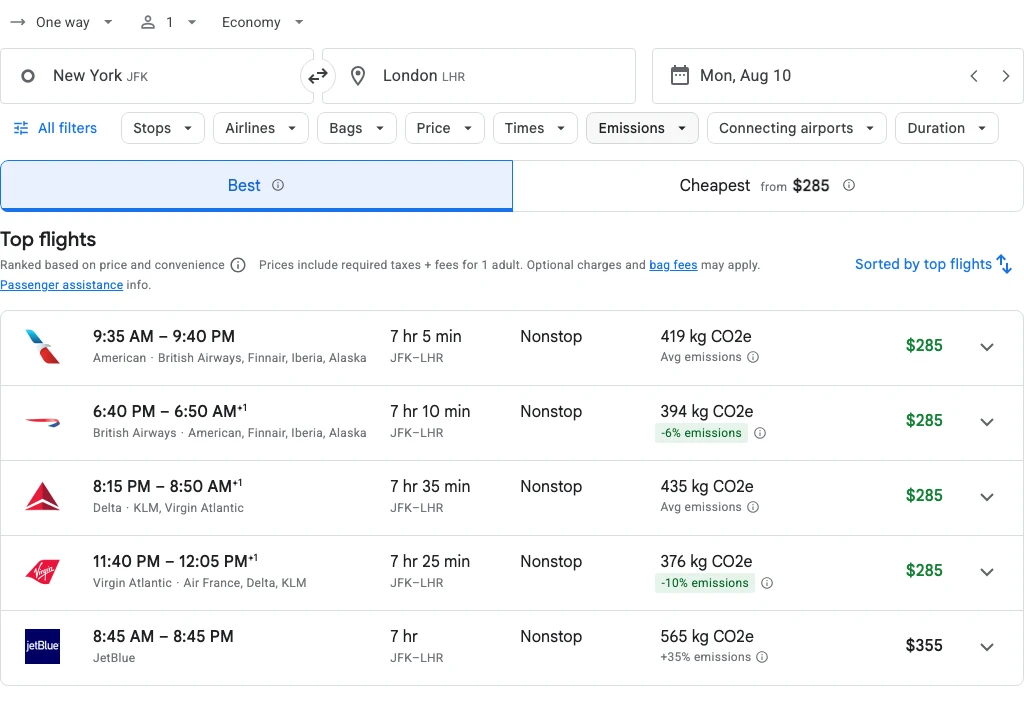
Task: Expand the 8:45 AM JetBlue flight details
Action: tap(987, 647)
